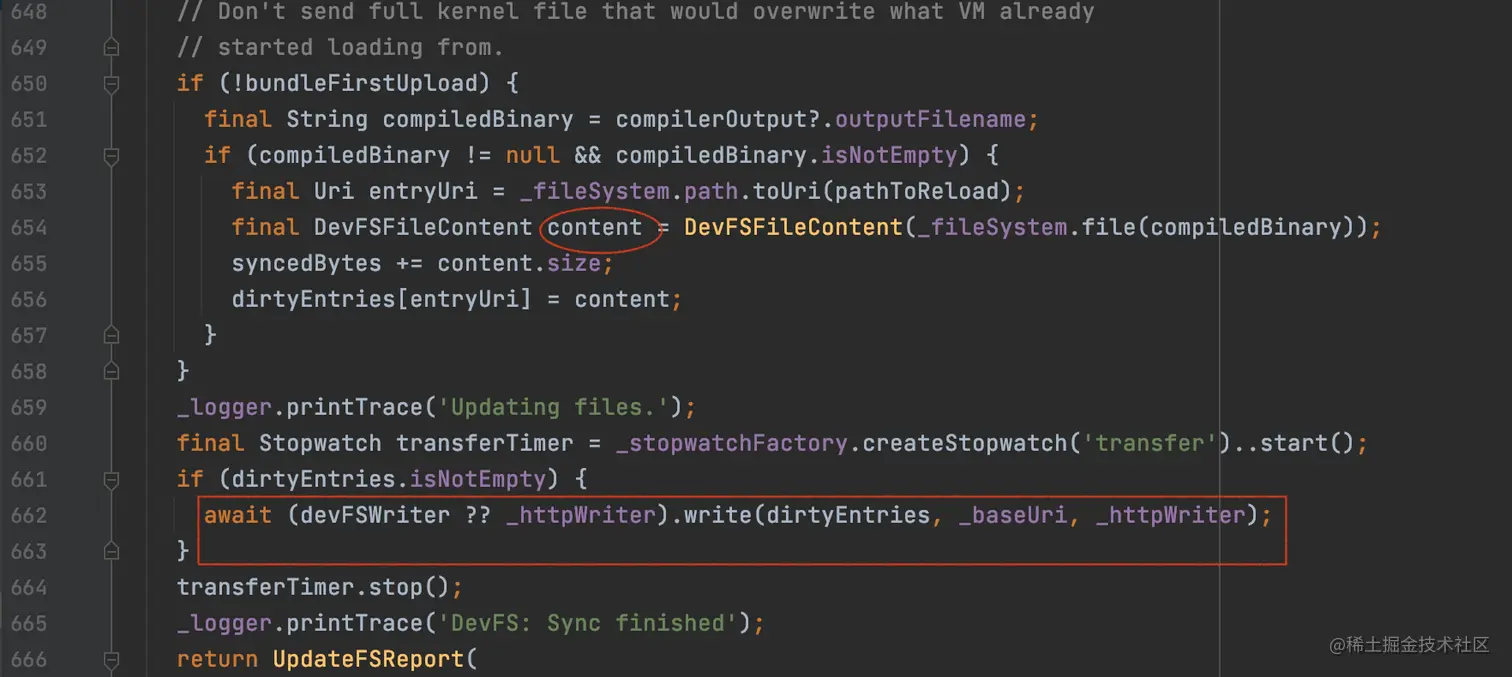Click the outputFilename property
1512x677 pixels.
(930, 119)
